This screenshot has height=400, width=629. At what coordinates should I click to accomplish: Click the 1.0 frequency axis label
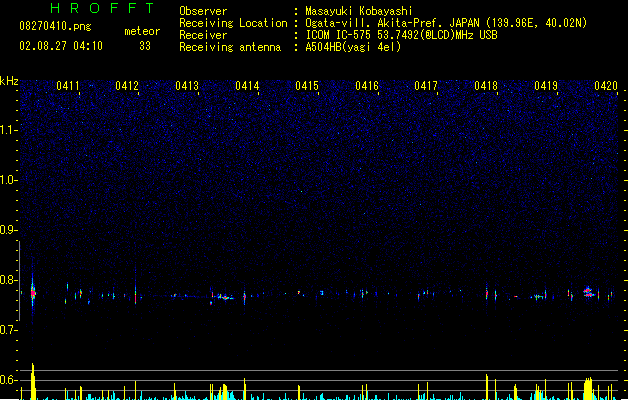(8, 180)
